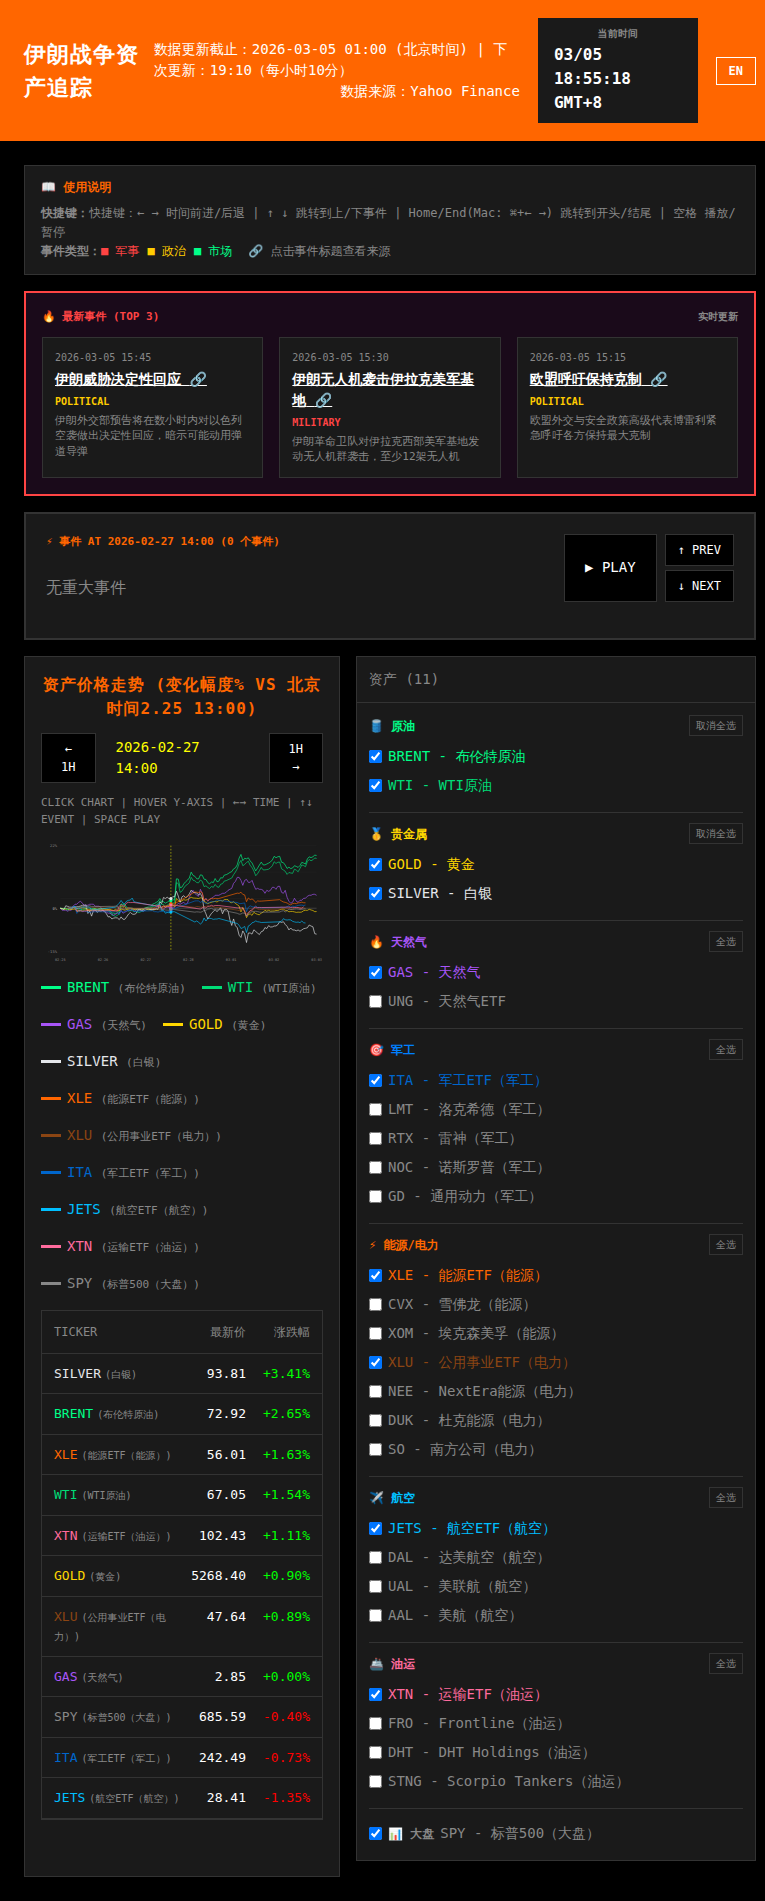
Task: Click the target icon beside 军工
Action: (x=376, y=1050)
